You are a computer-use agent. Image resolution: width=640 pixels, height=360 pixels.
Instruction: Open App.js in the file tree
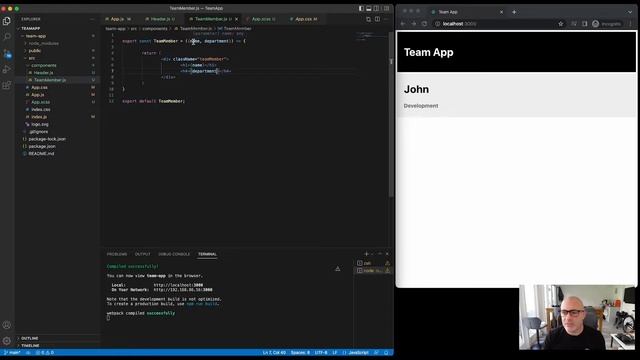38,95
